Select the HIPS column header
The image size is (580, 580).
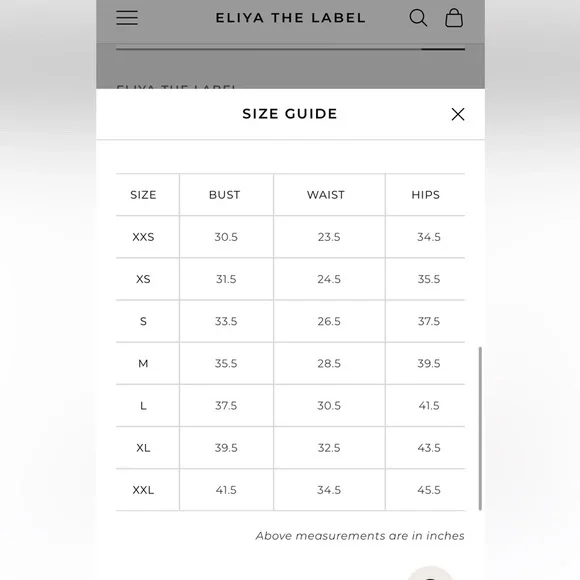425,195
